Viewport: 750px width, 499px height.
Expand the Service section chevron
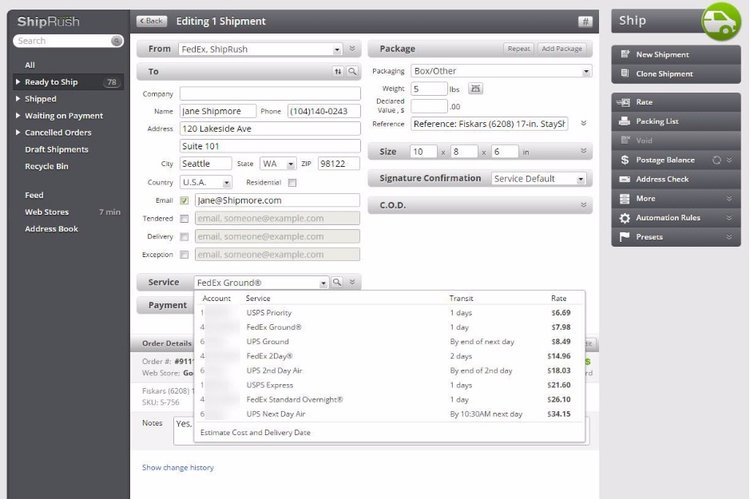[x=352, y=282]
